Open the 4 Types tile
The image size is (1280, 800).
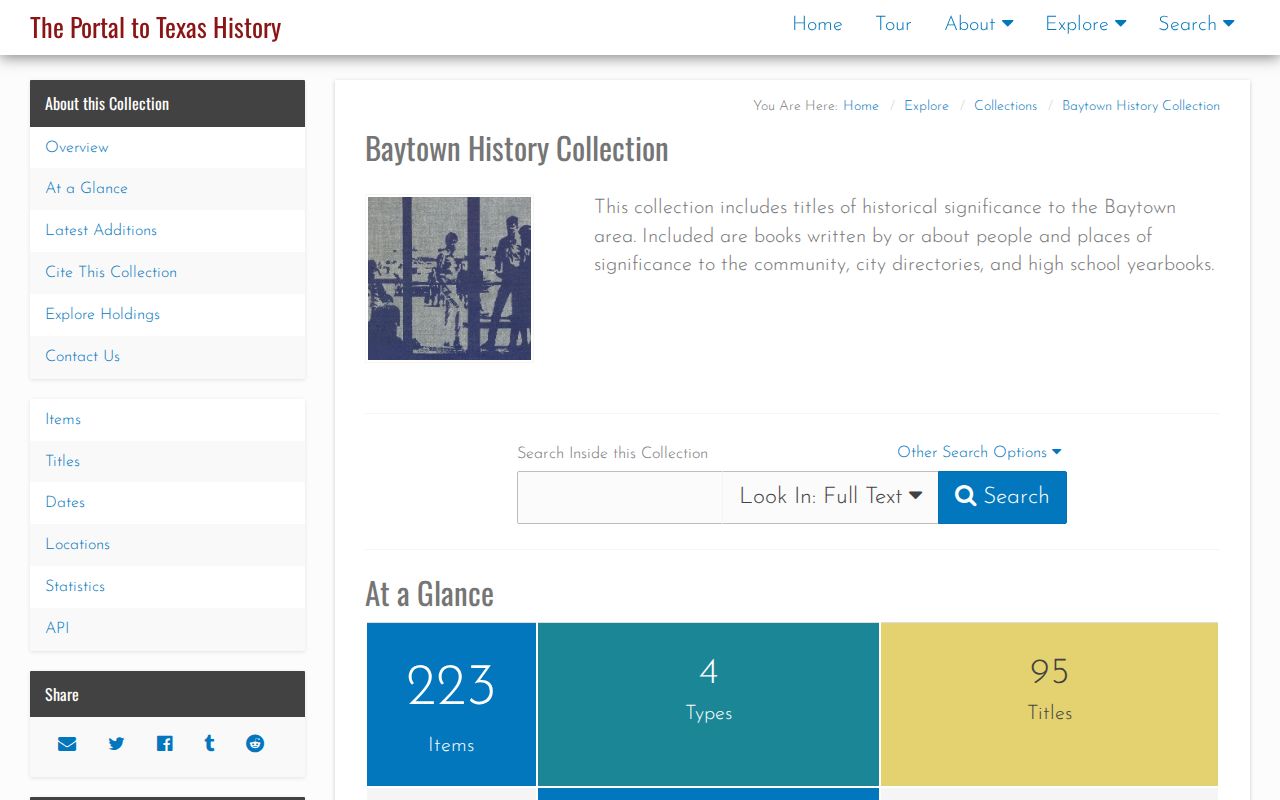(x=708, y=704)
